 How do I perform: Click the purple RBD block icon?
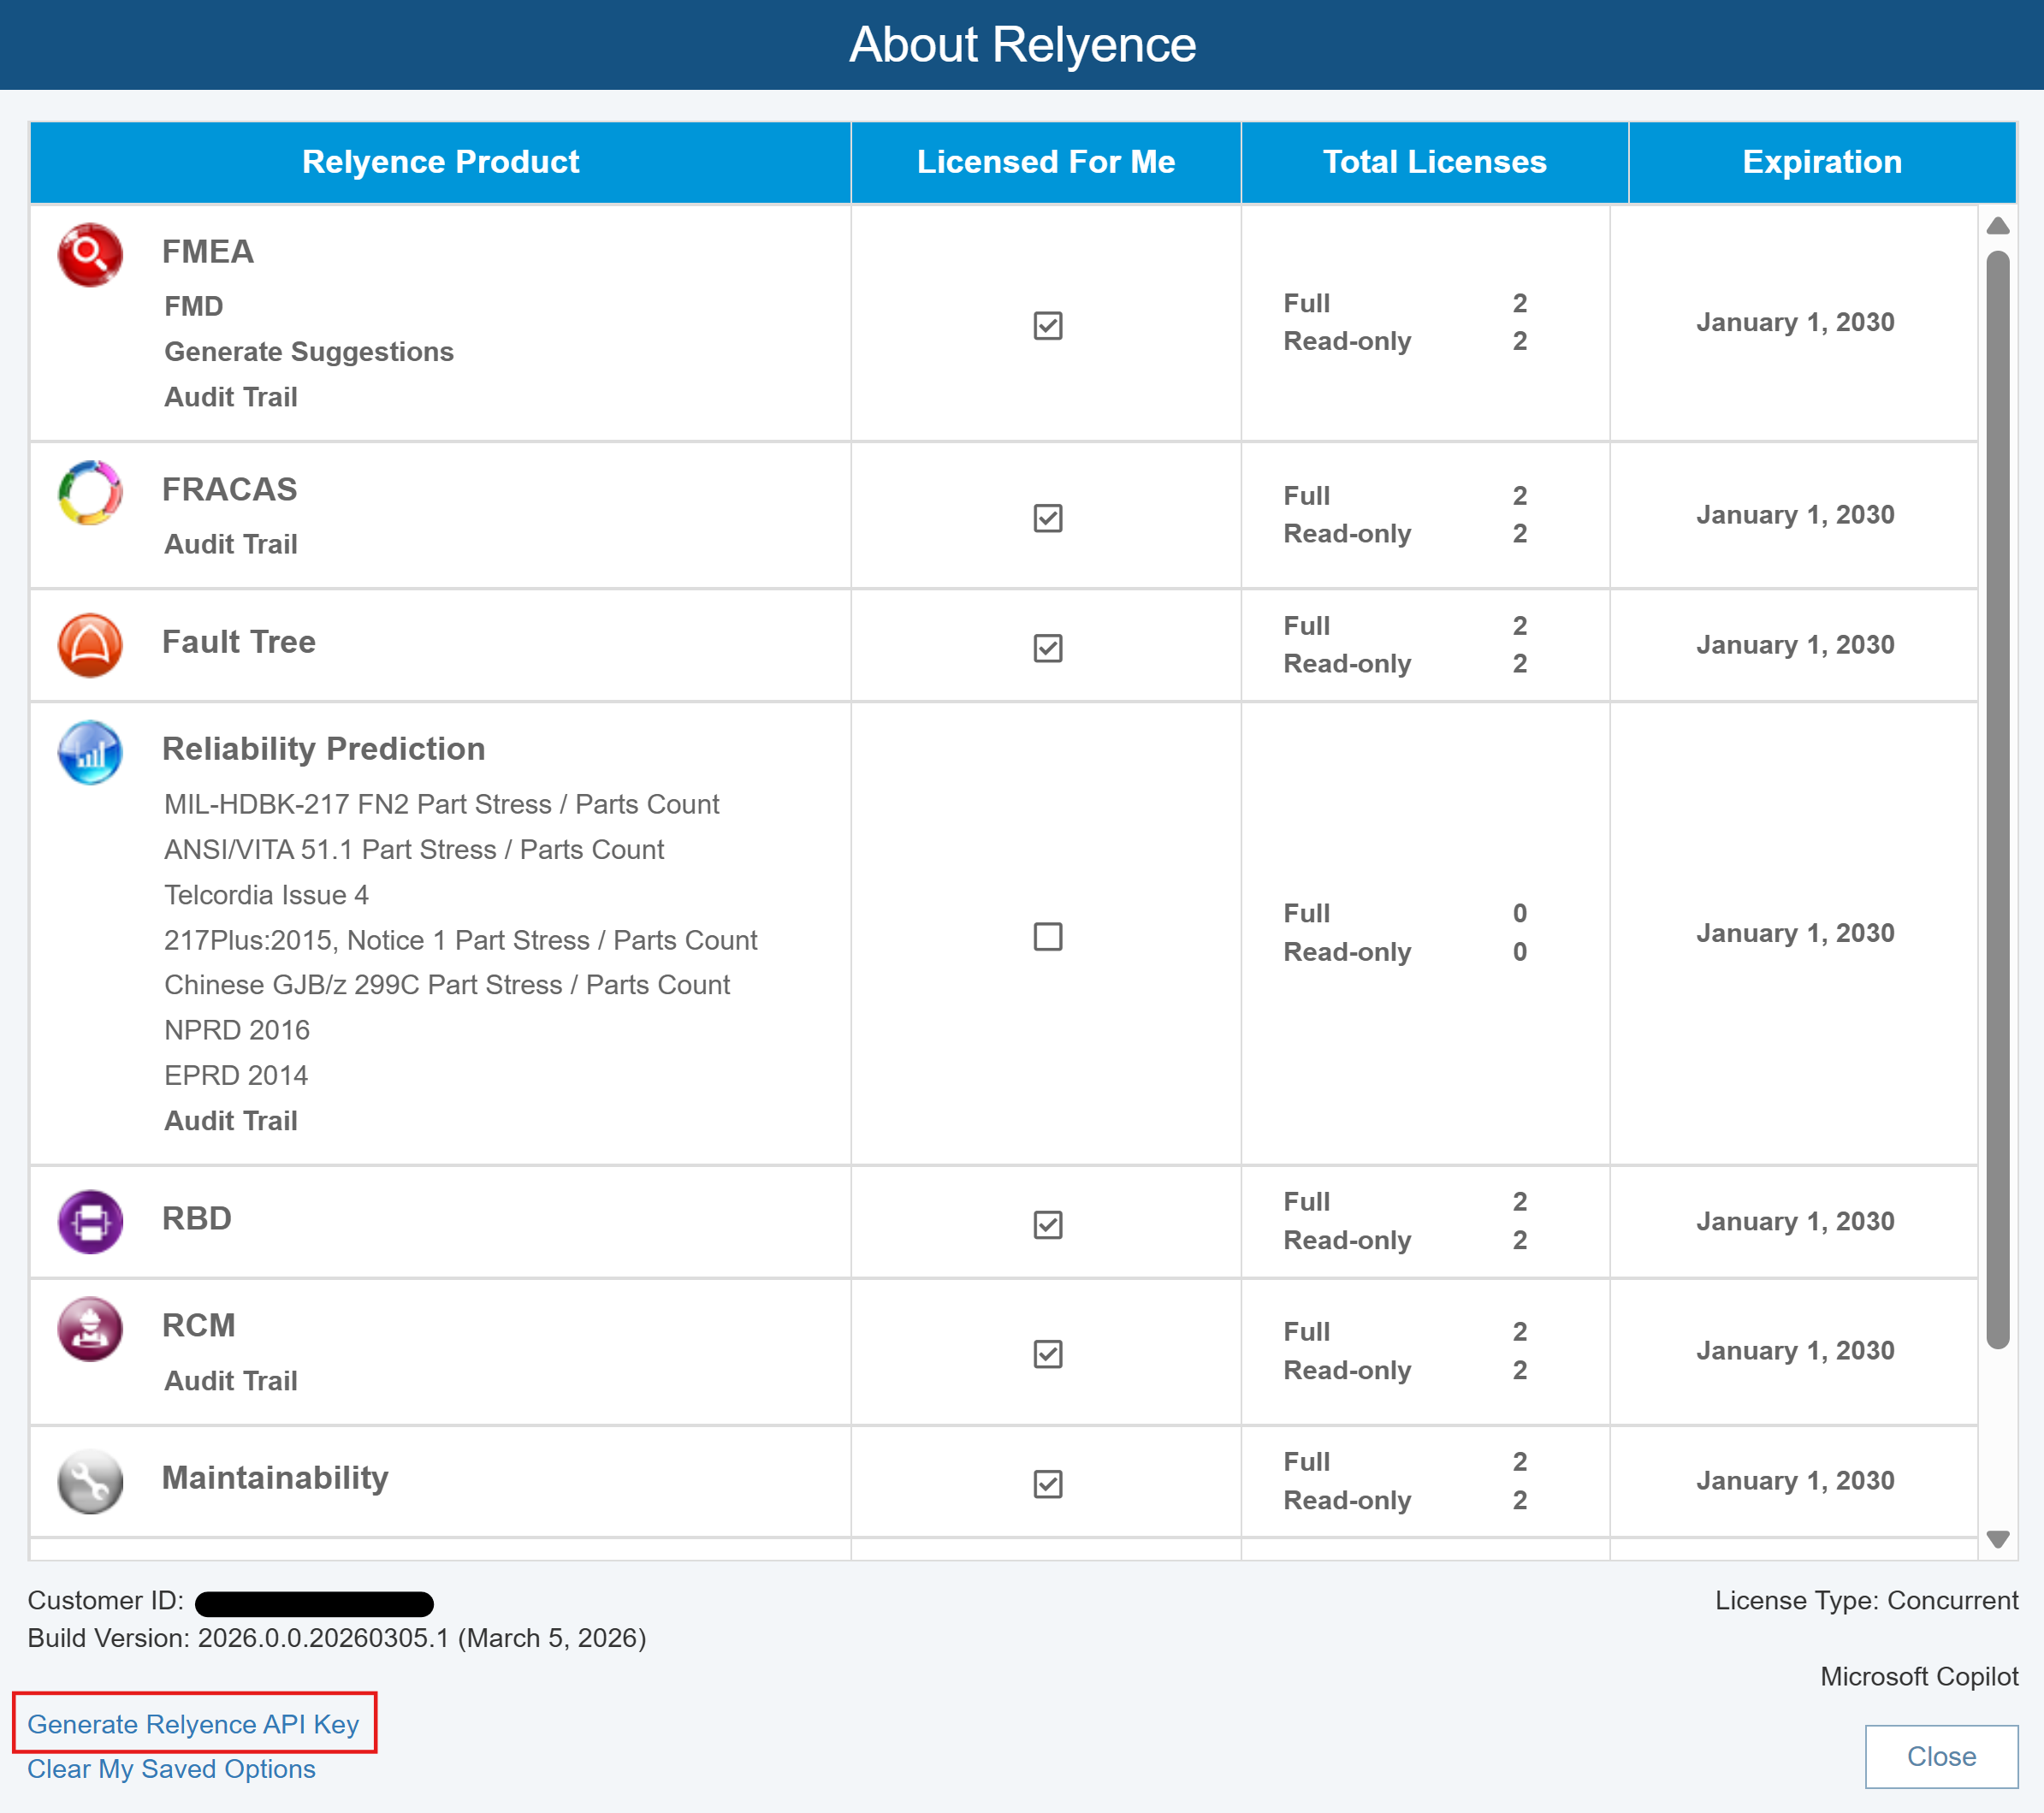pos(90,1221)
